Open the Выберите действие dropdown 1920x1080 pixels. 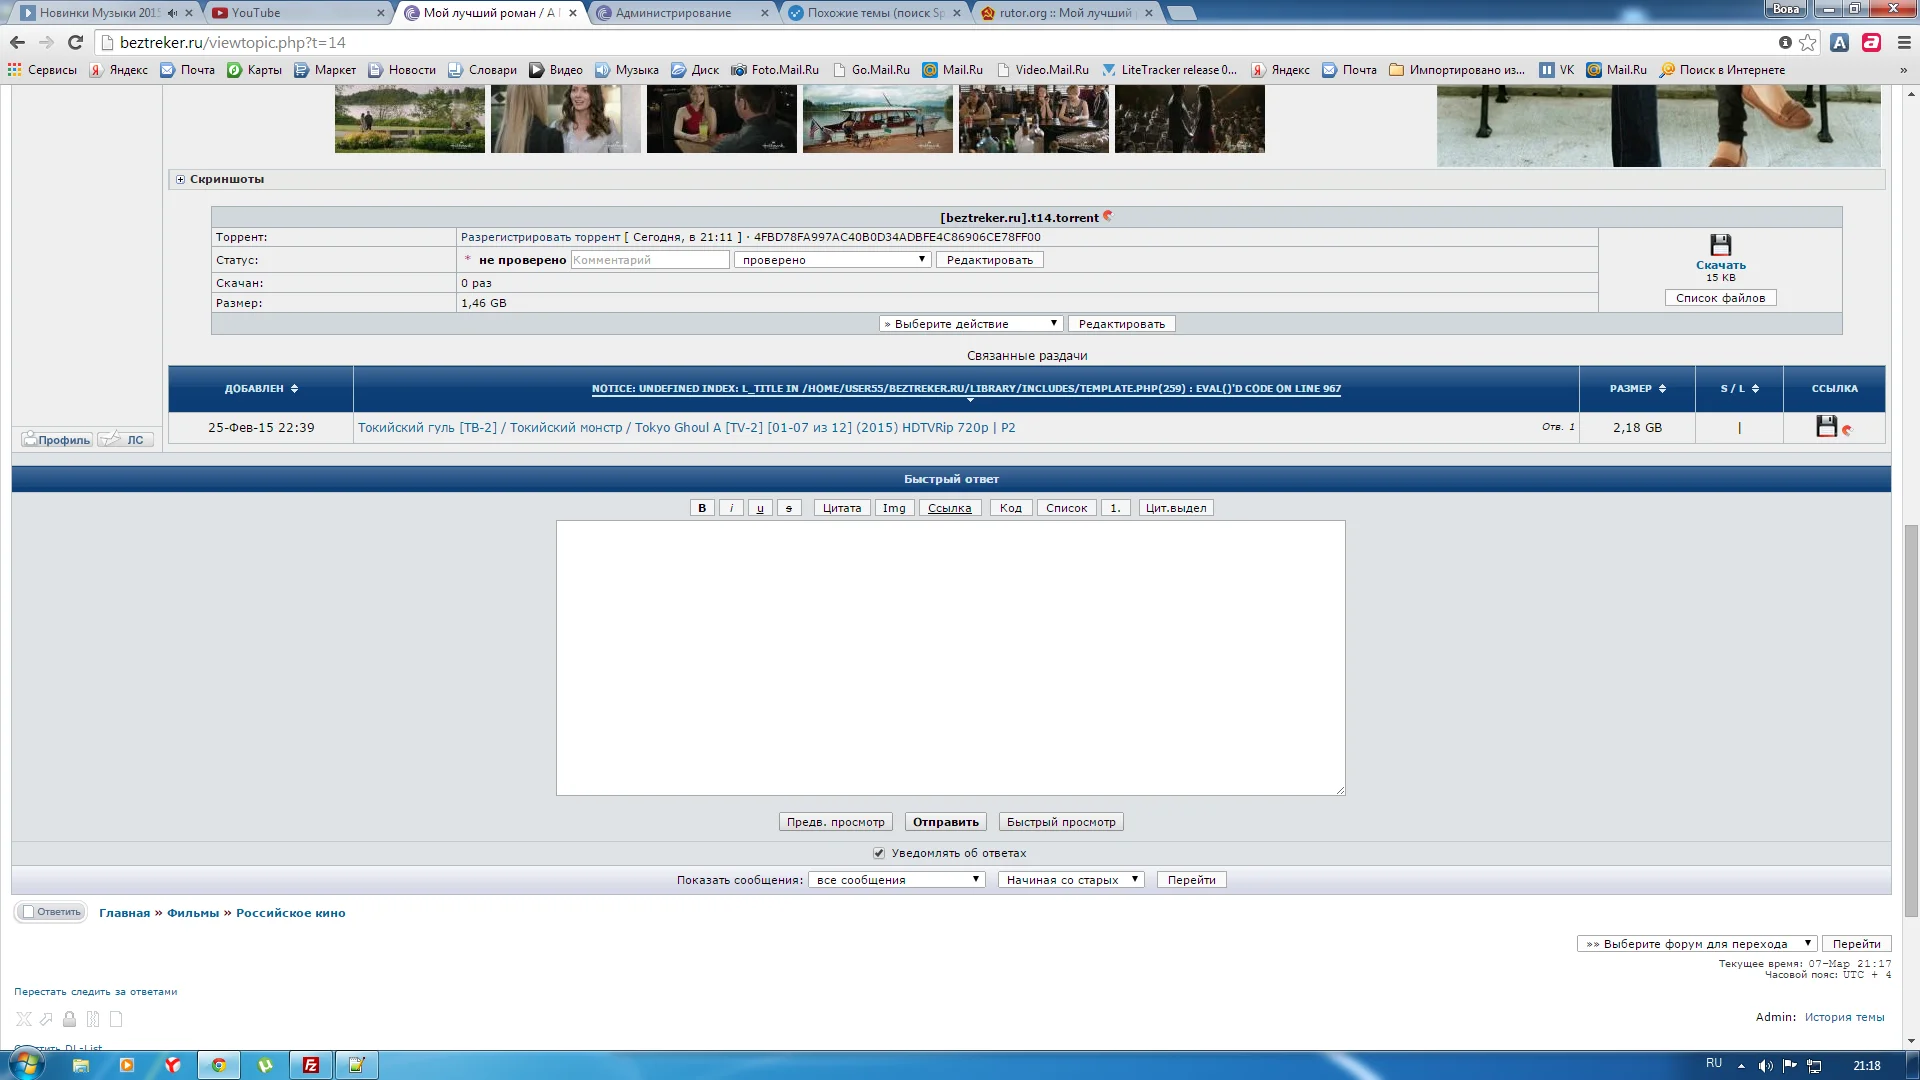(x=971, y=324)
